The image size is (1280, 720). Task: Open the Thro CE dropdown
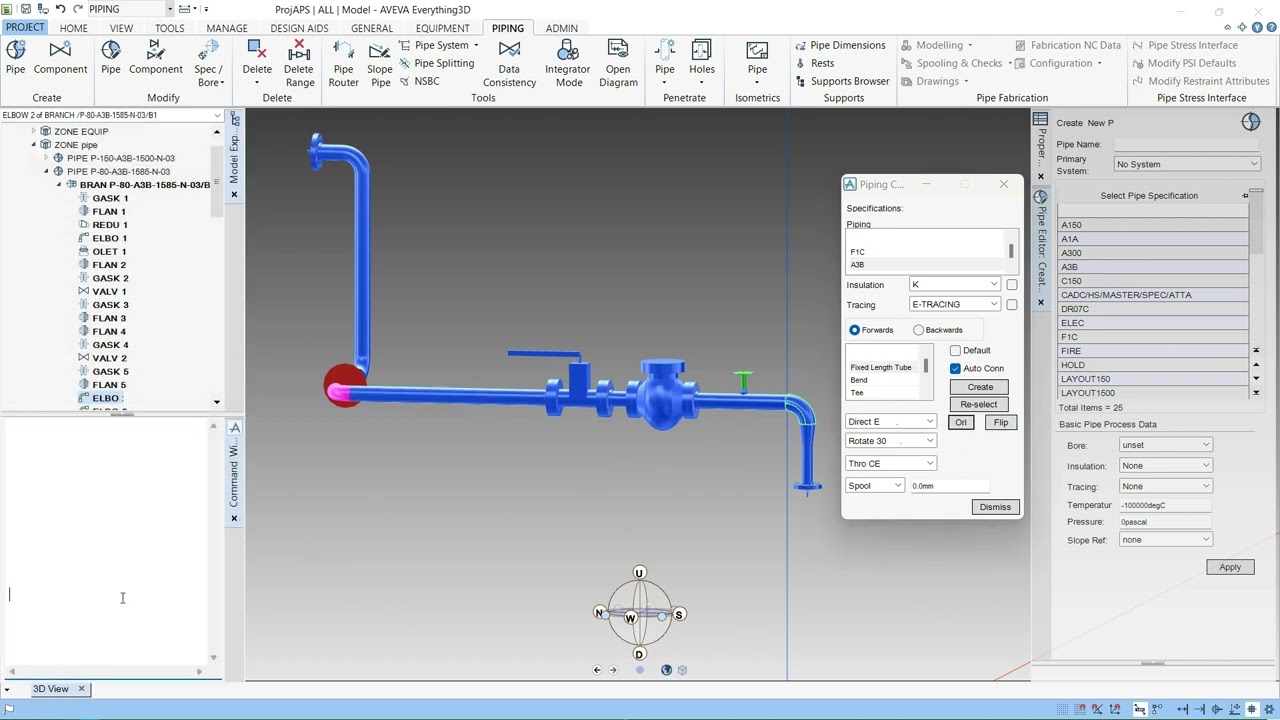coord(891,464)
